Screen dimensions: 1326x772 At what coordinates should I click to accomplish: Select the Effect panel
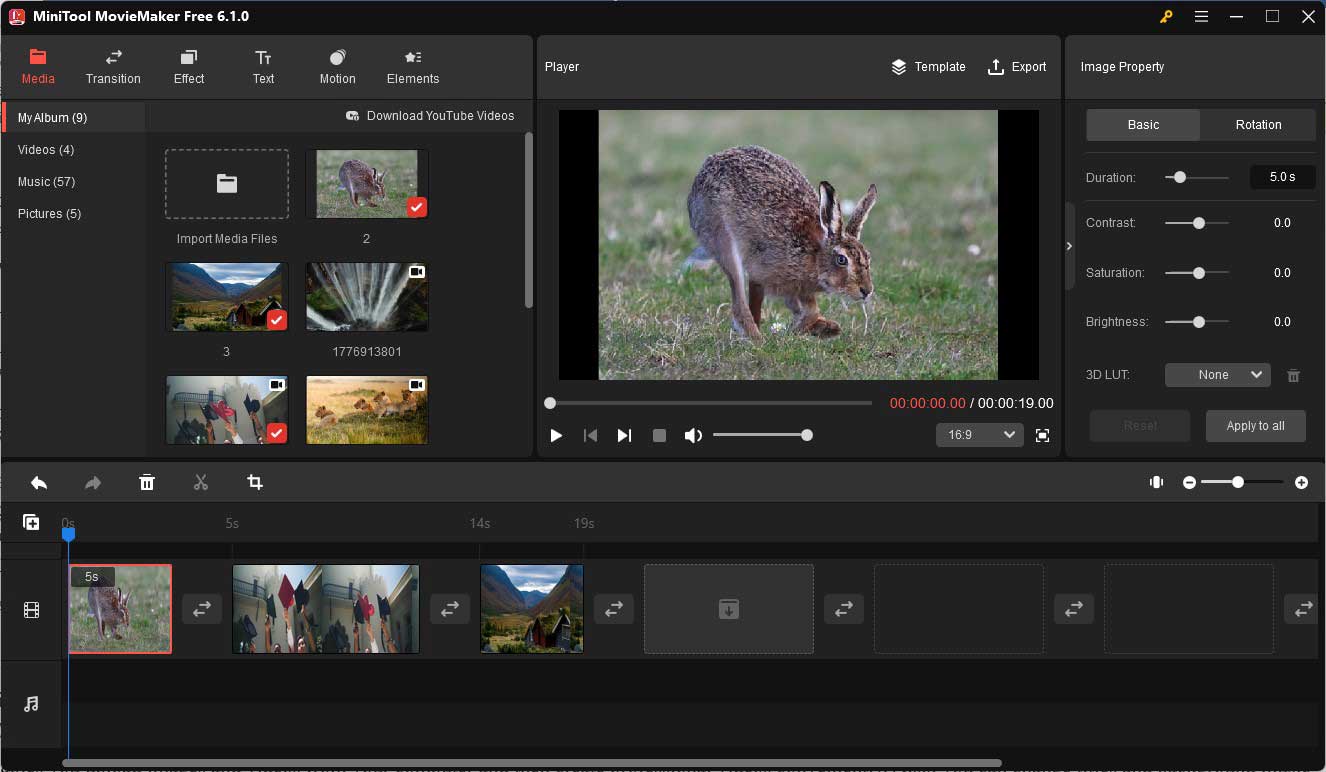pos(188,66)
